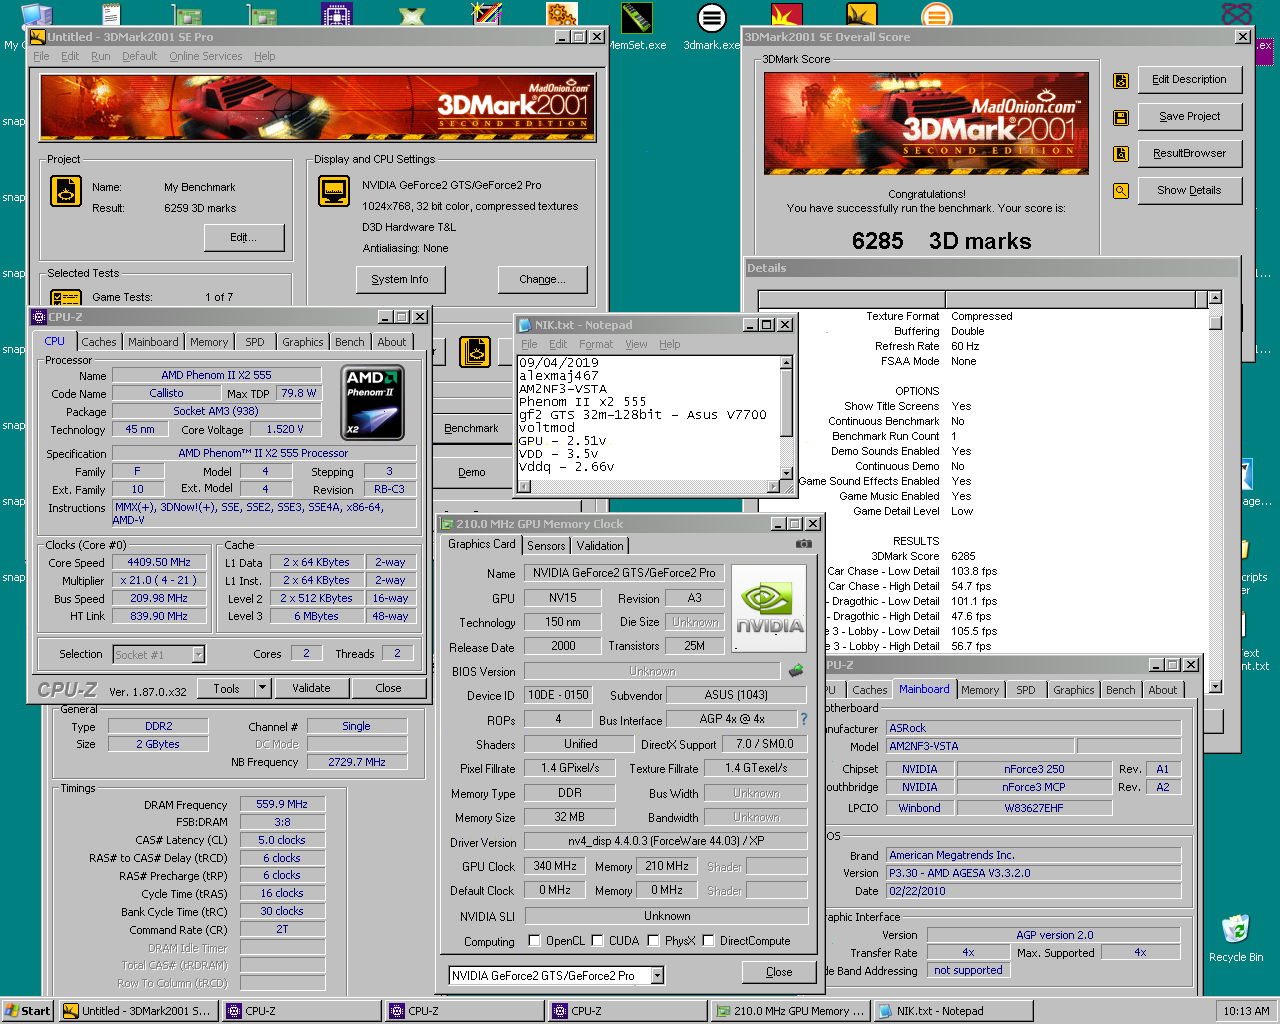Screen dimensions: 1280x1024
Task: Click the System Info button
Action: click(x=400, y=280)
